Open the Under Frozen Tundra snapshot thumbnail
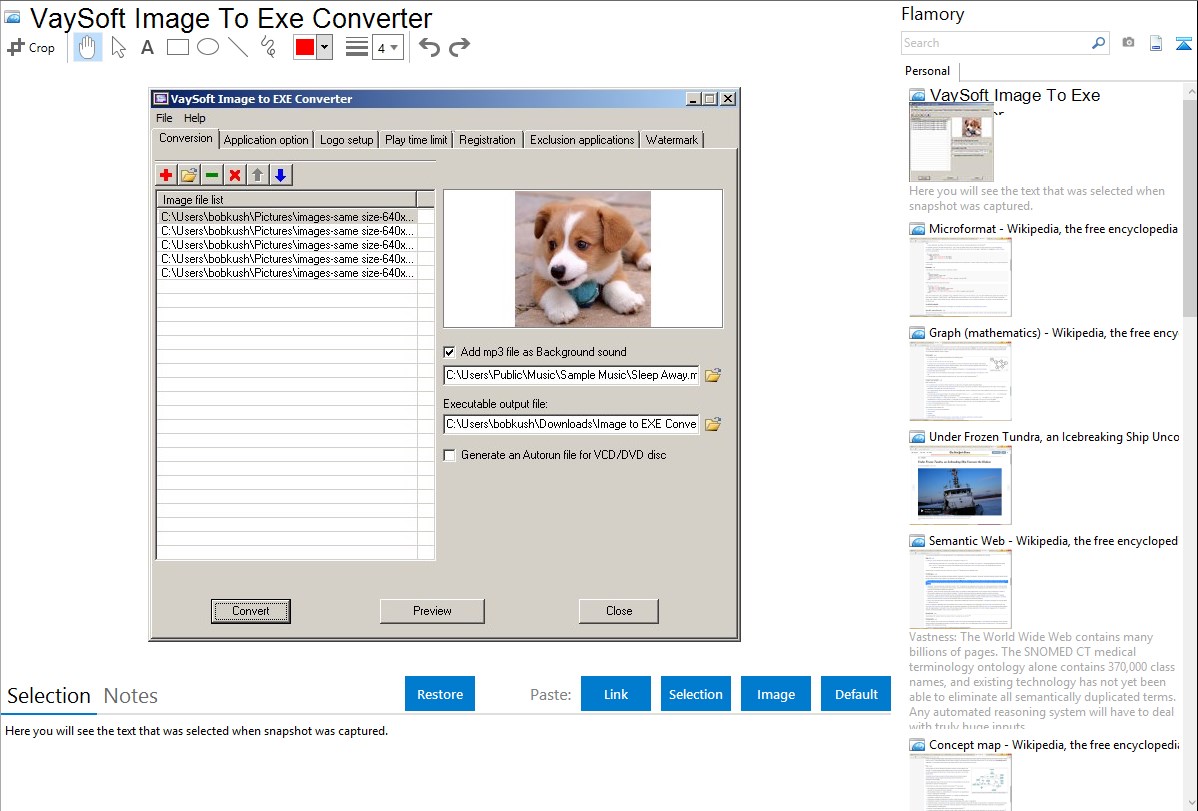The image size is (1198, 811). coord(960,485)
